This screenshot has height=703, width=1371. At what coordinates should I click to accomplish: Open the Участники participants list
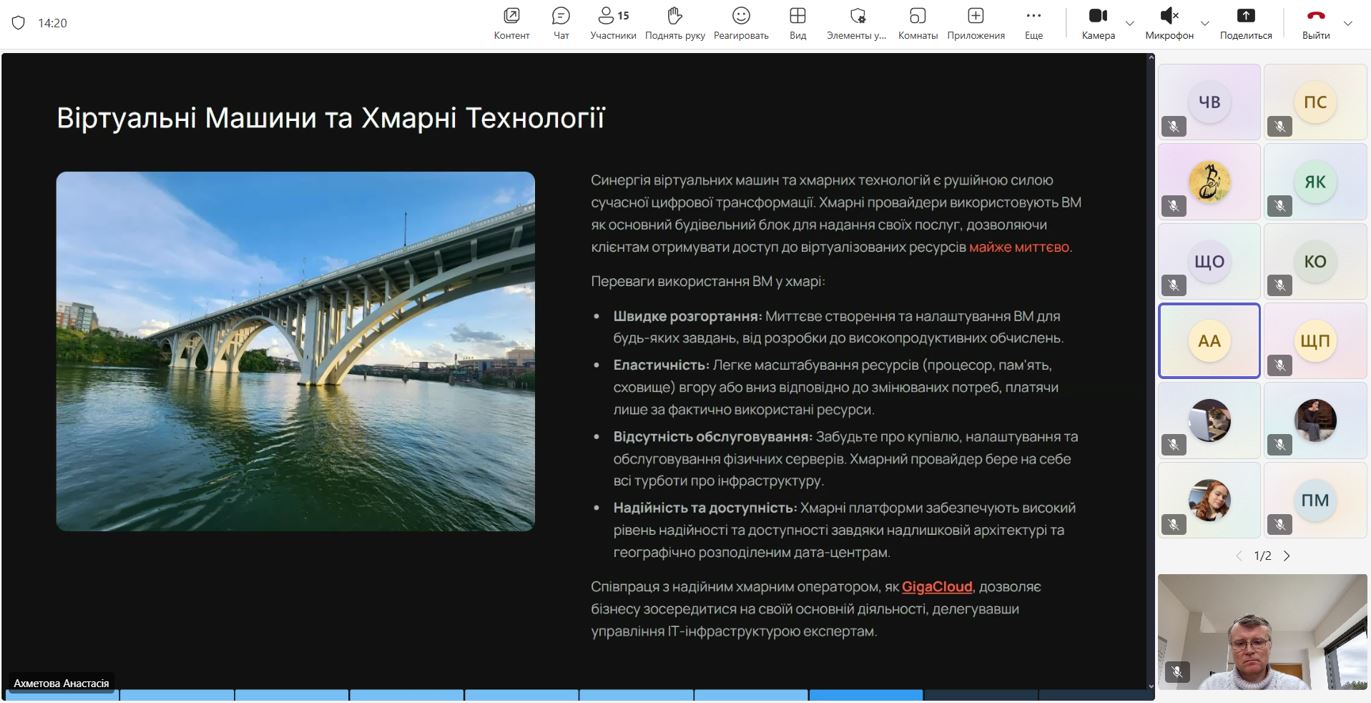point(612,23)
